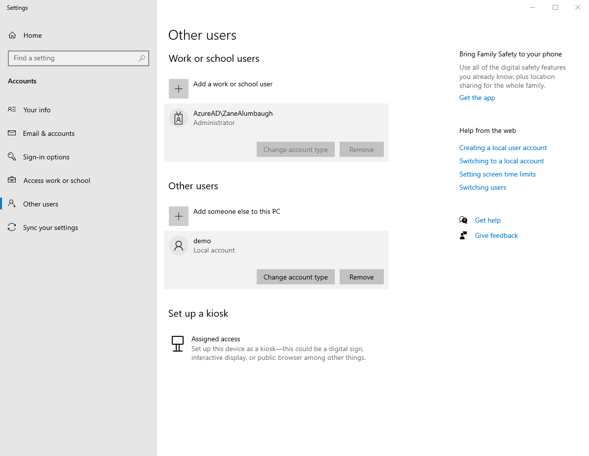Open the Assigned access kiosk icon

[x=178, y=344]
